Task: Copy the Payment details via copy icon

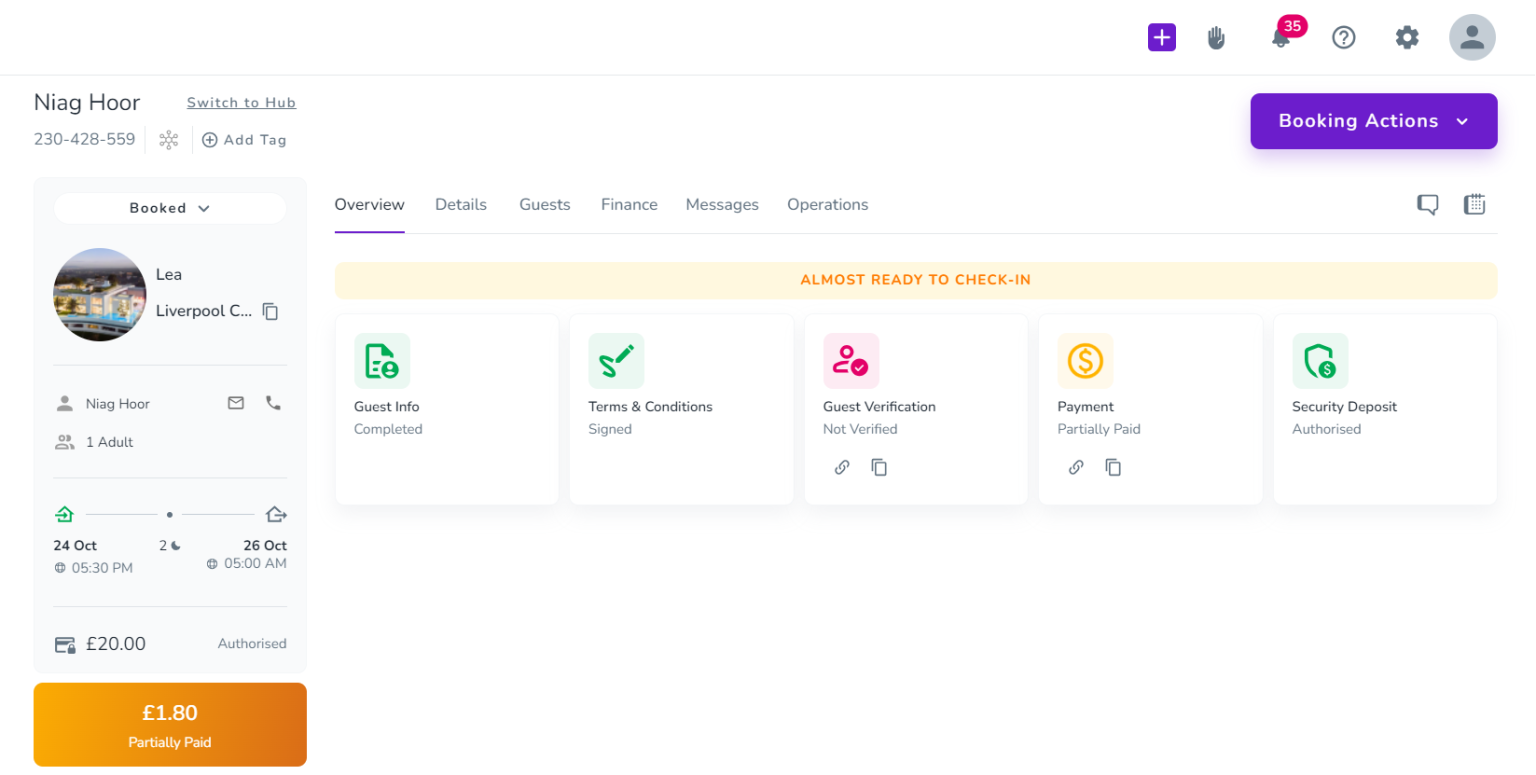Action: (1113, 467)
